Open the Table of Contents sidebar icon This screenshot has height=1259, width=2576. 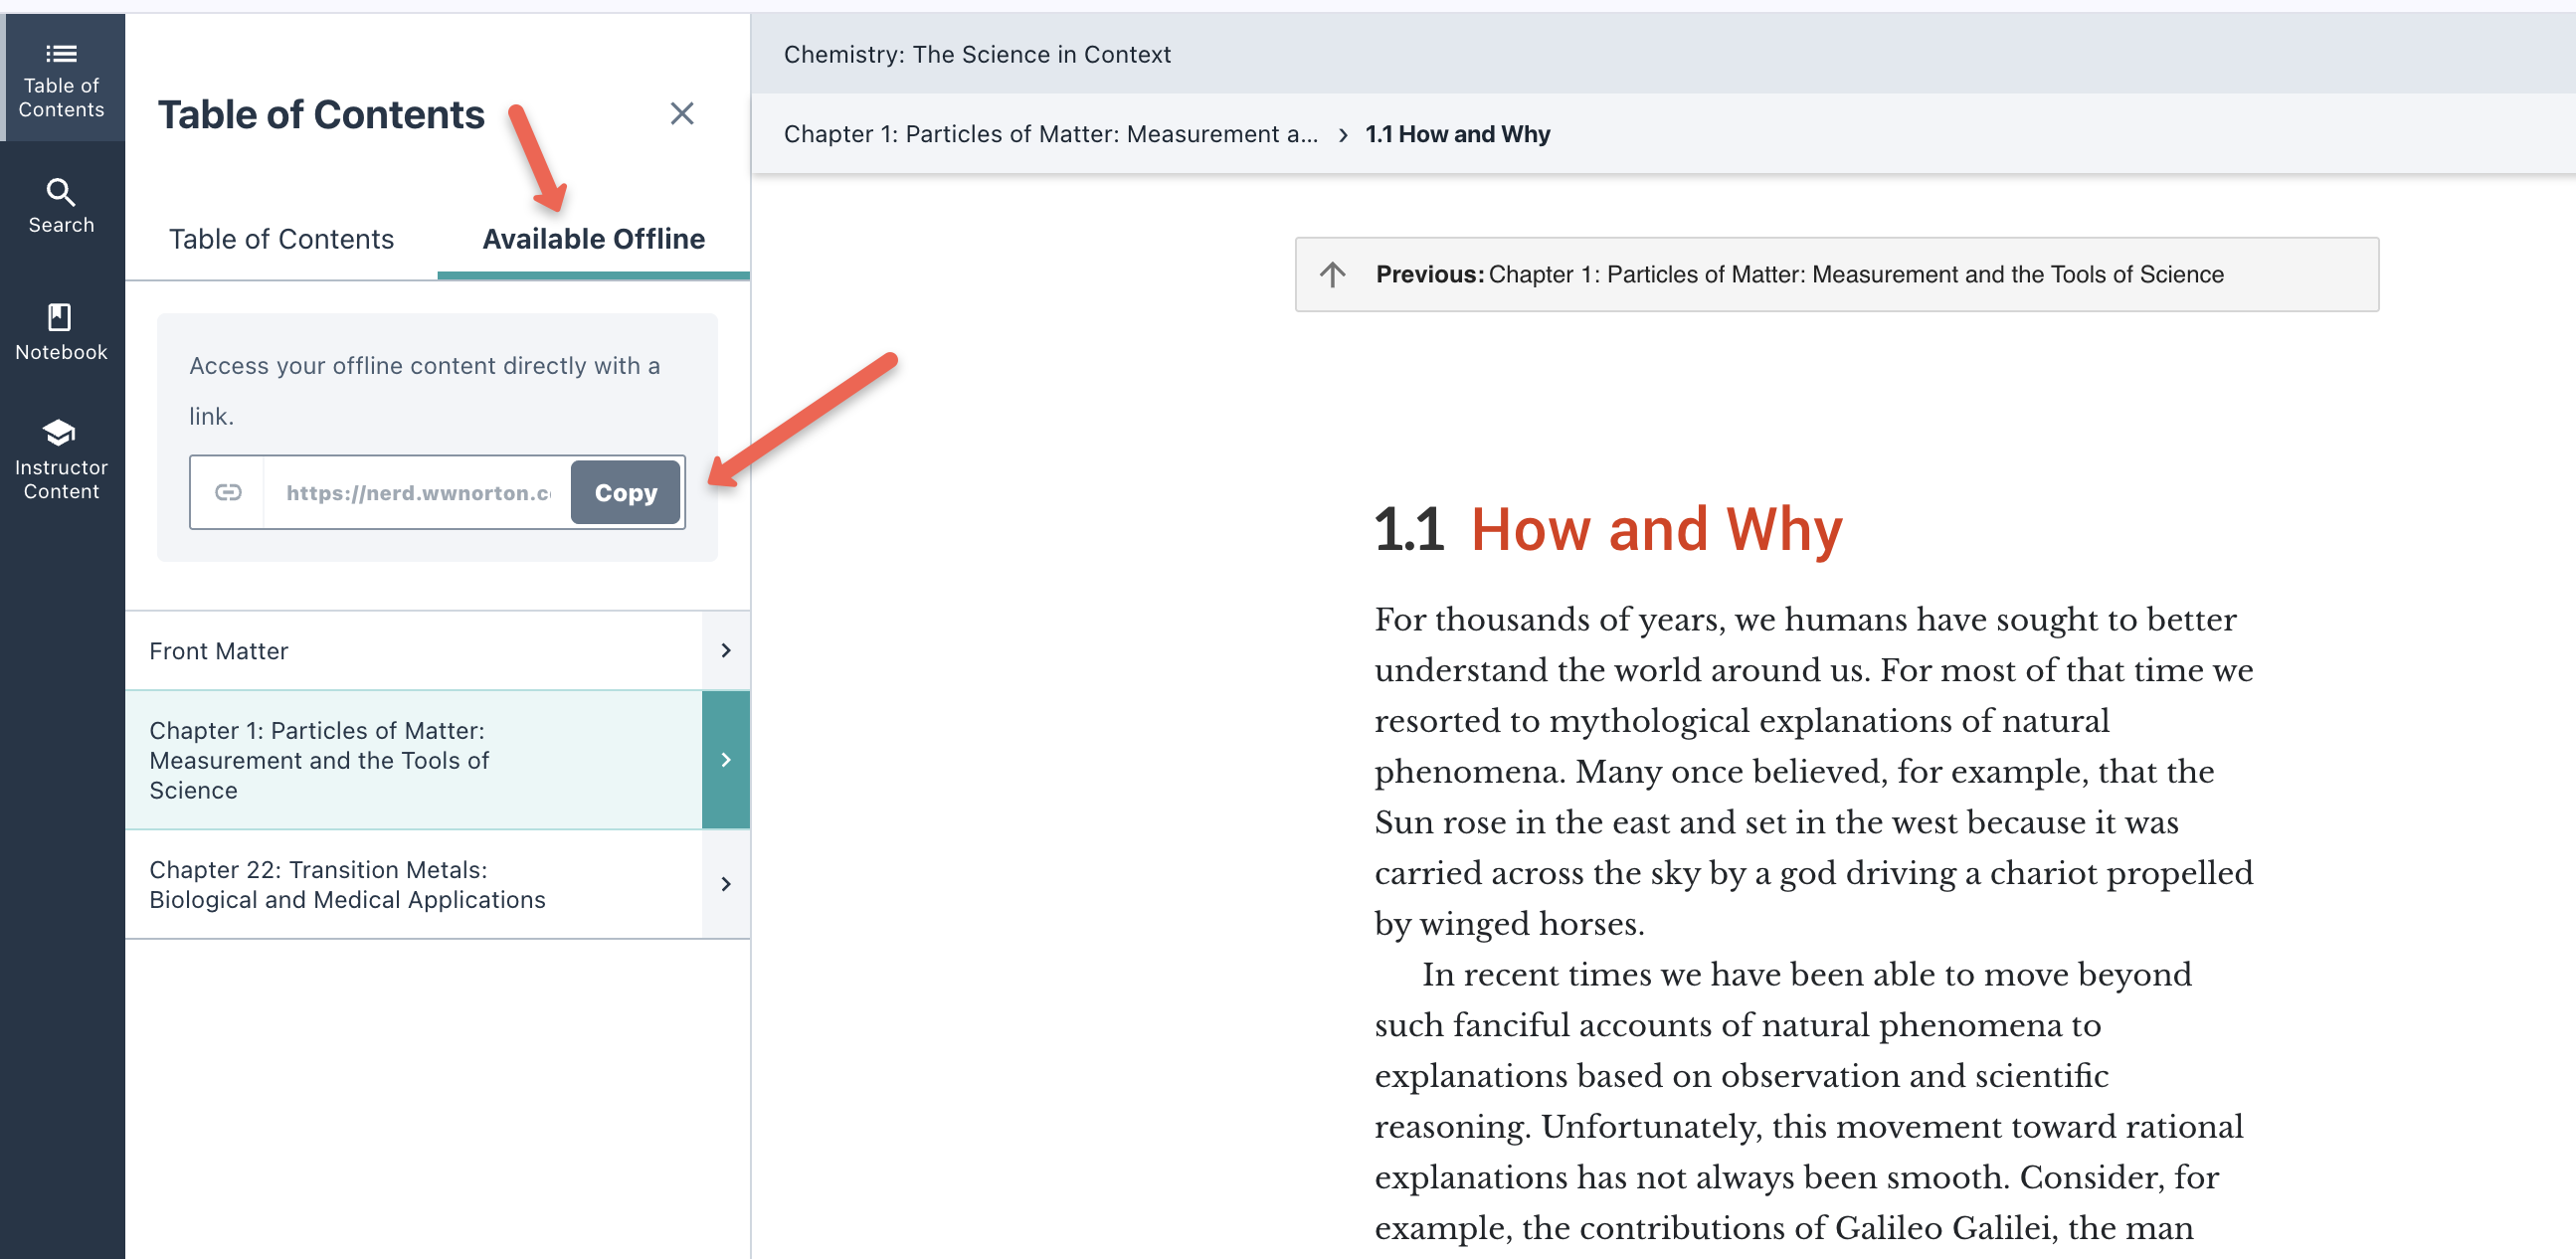61,79
